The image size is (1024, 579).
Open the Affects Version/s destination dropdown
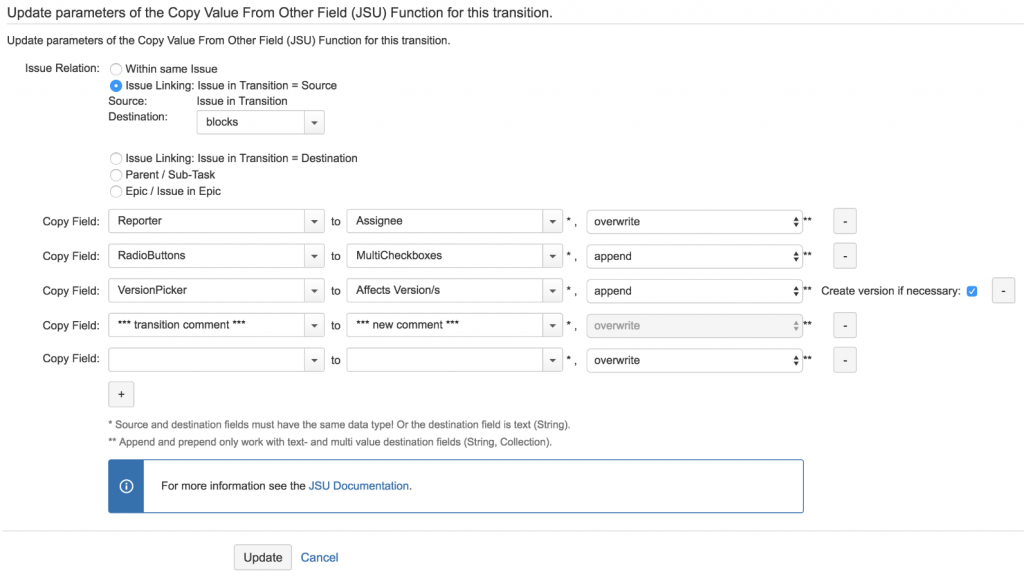455,290
